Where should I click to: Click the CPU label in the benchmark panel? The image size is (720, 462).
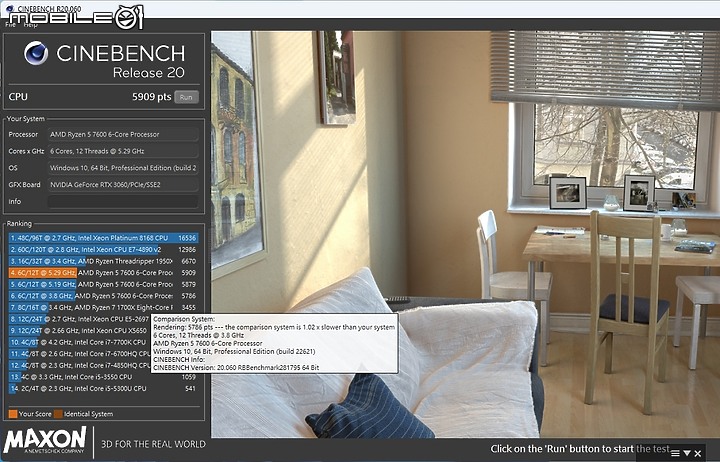(18, 97)
